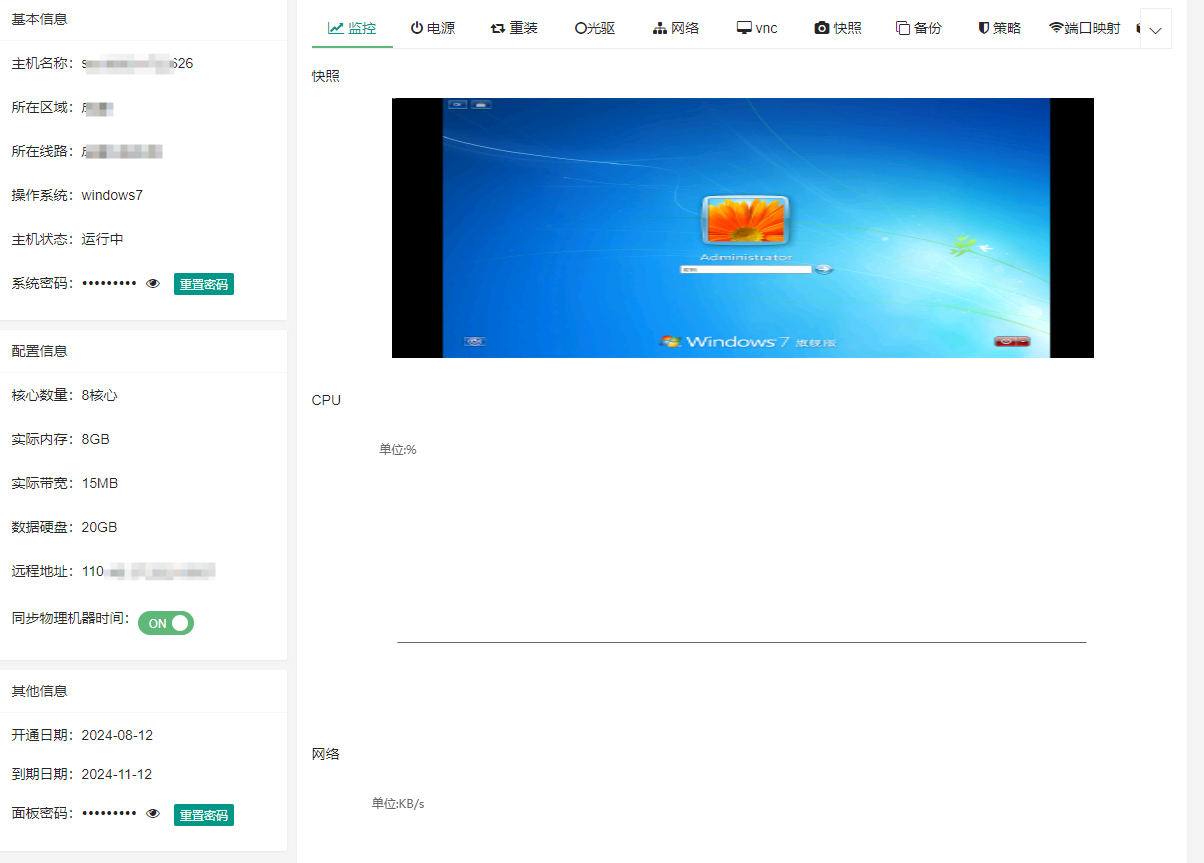
Task: Open the 监控 monitoring tab
Action: [x=352, y=28]
